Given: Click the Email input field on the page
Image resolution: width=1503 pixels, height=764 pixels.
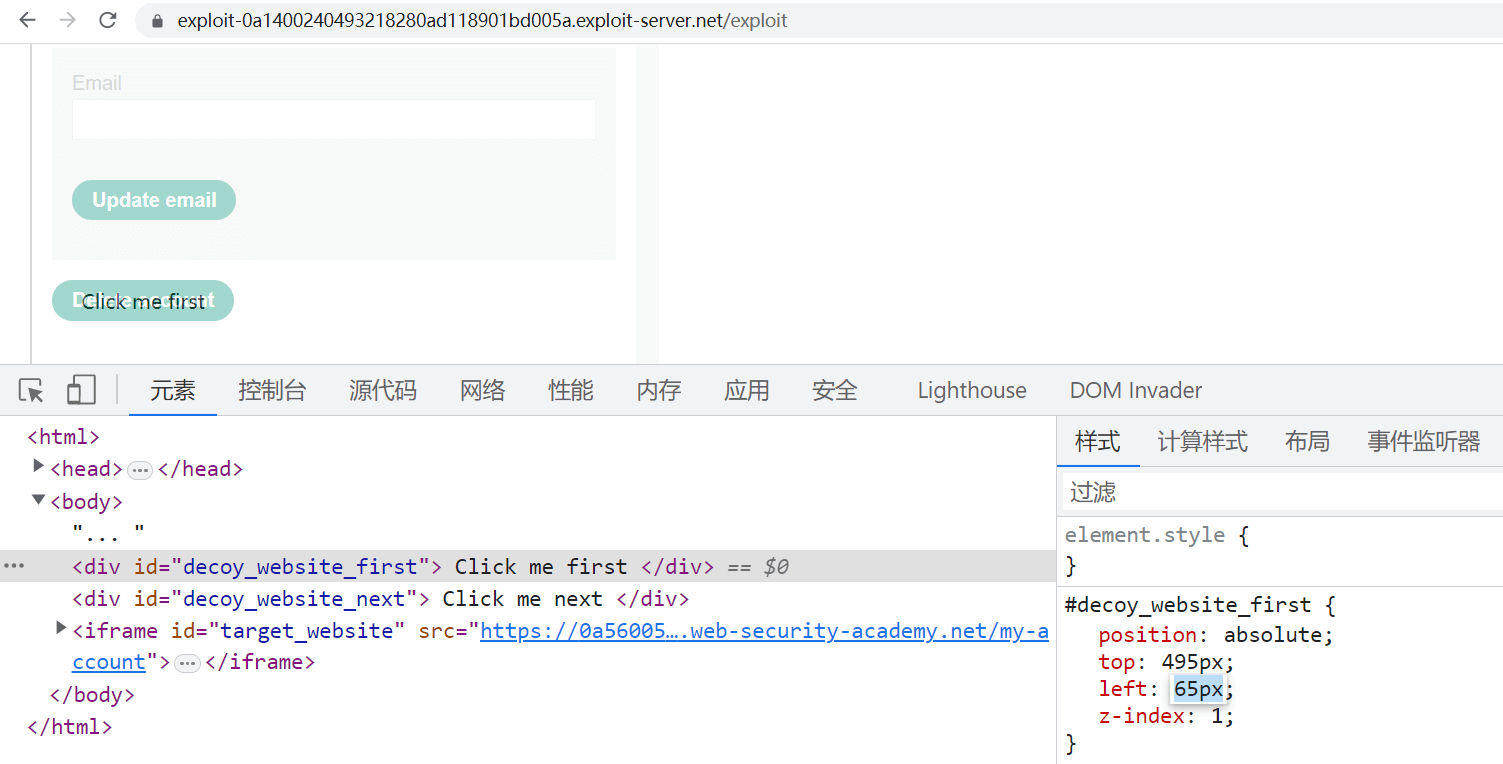Looking at the screenshot, I should (x=334, y=120).
